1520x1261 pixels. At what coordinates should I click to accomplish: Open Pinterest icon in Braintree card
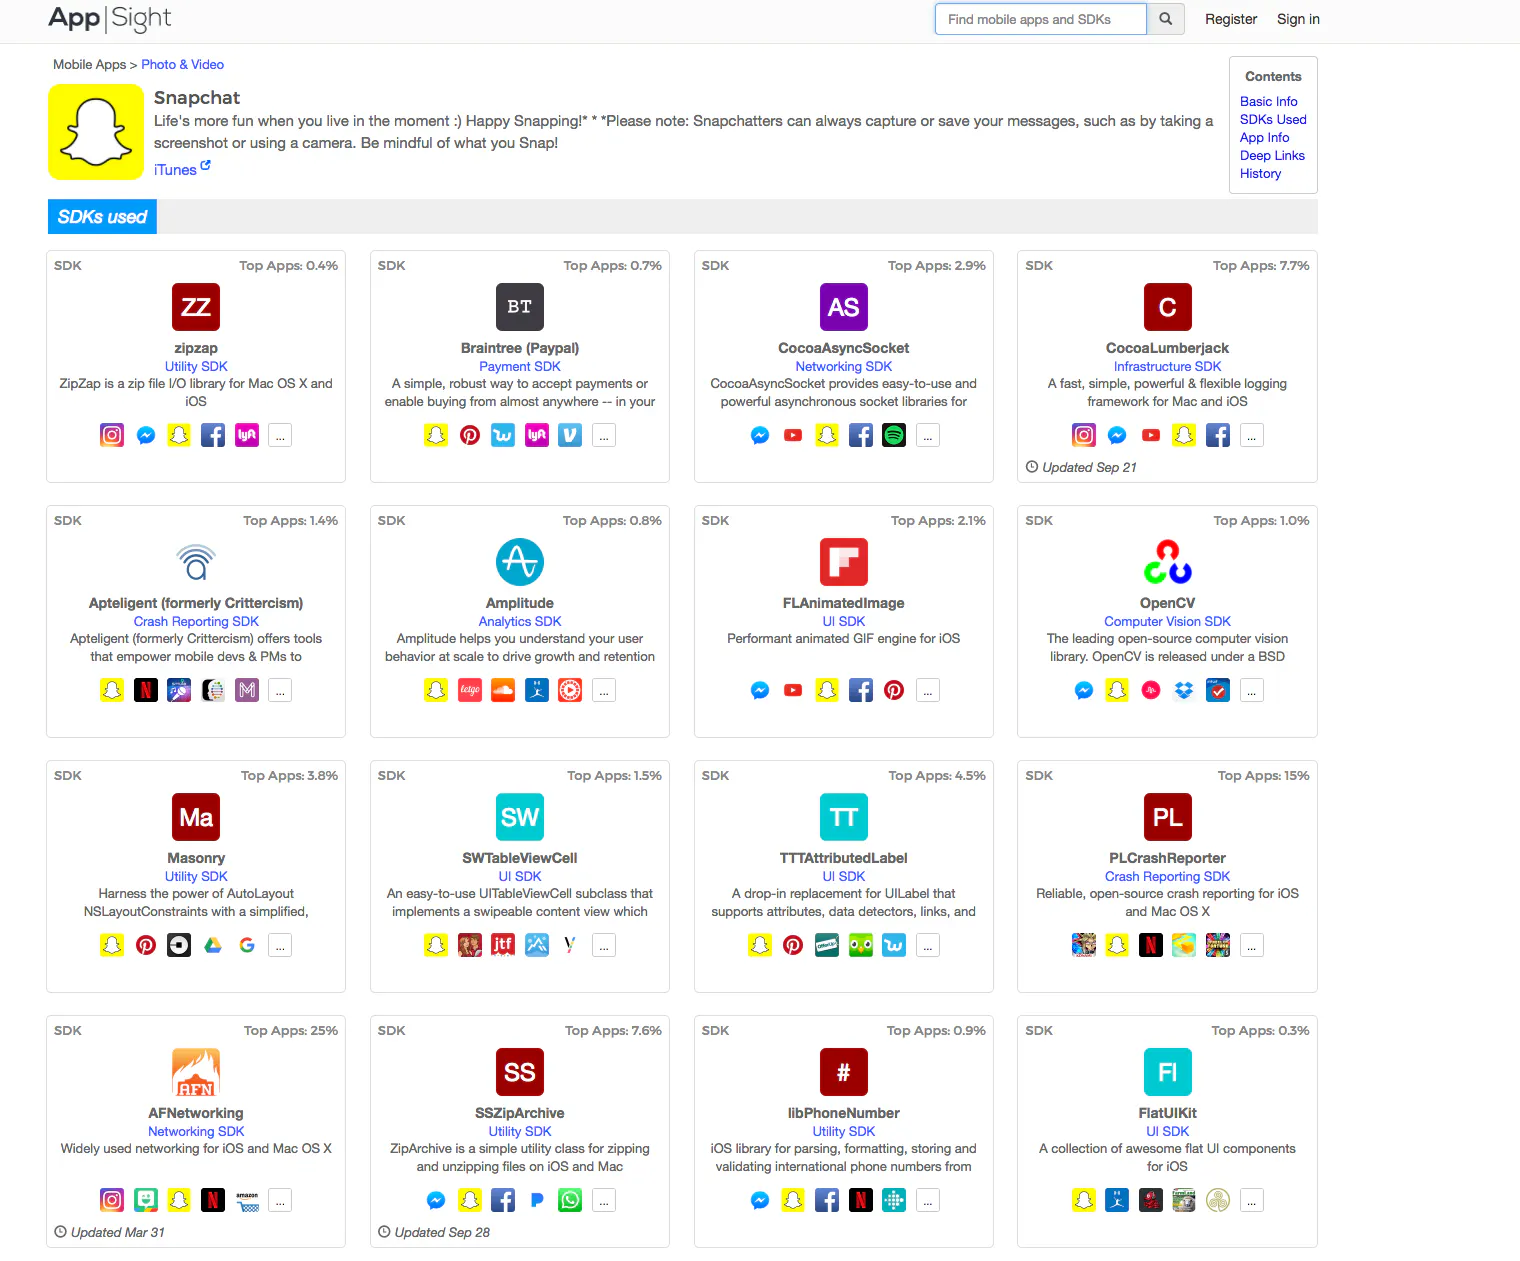(x=470, y=435)
